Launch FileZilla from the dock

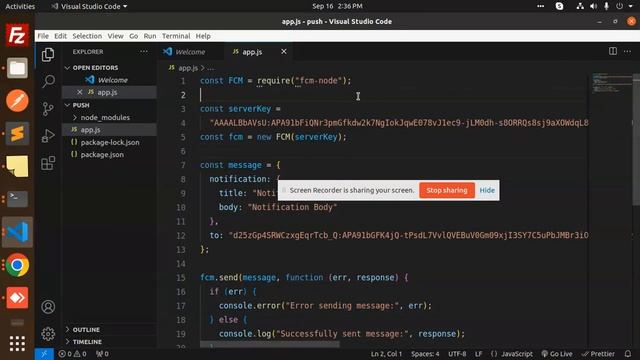(x=17, y=35)
